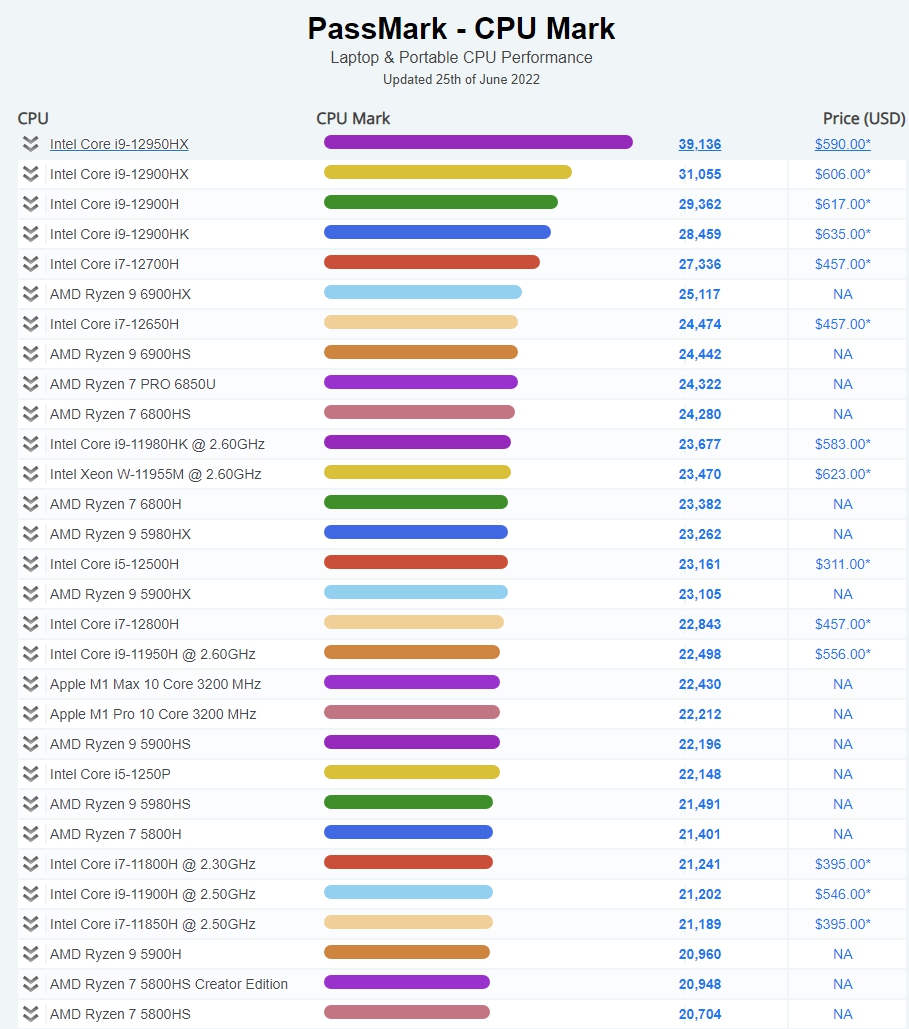
Task: Expand chevron for Intel Core i9-12900HK
Action: 30,234
